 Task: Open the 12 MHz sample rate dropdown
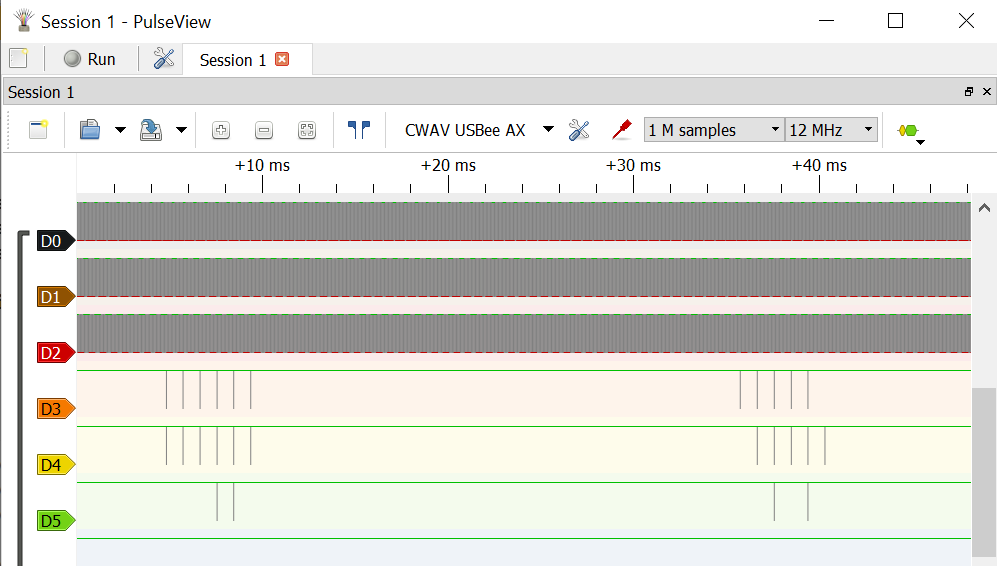(x=832, y=130)
